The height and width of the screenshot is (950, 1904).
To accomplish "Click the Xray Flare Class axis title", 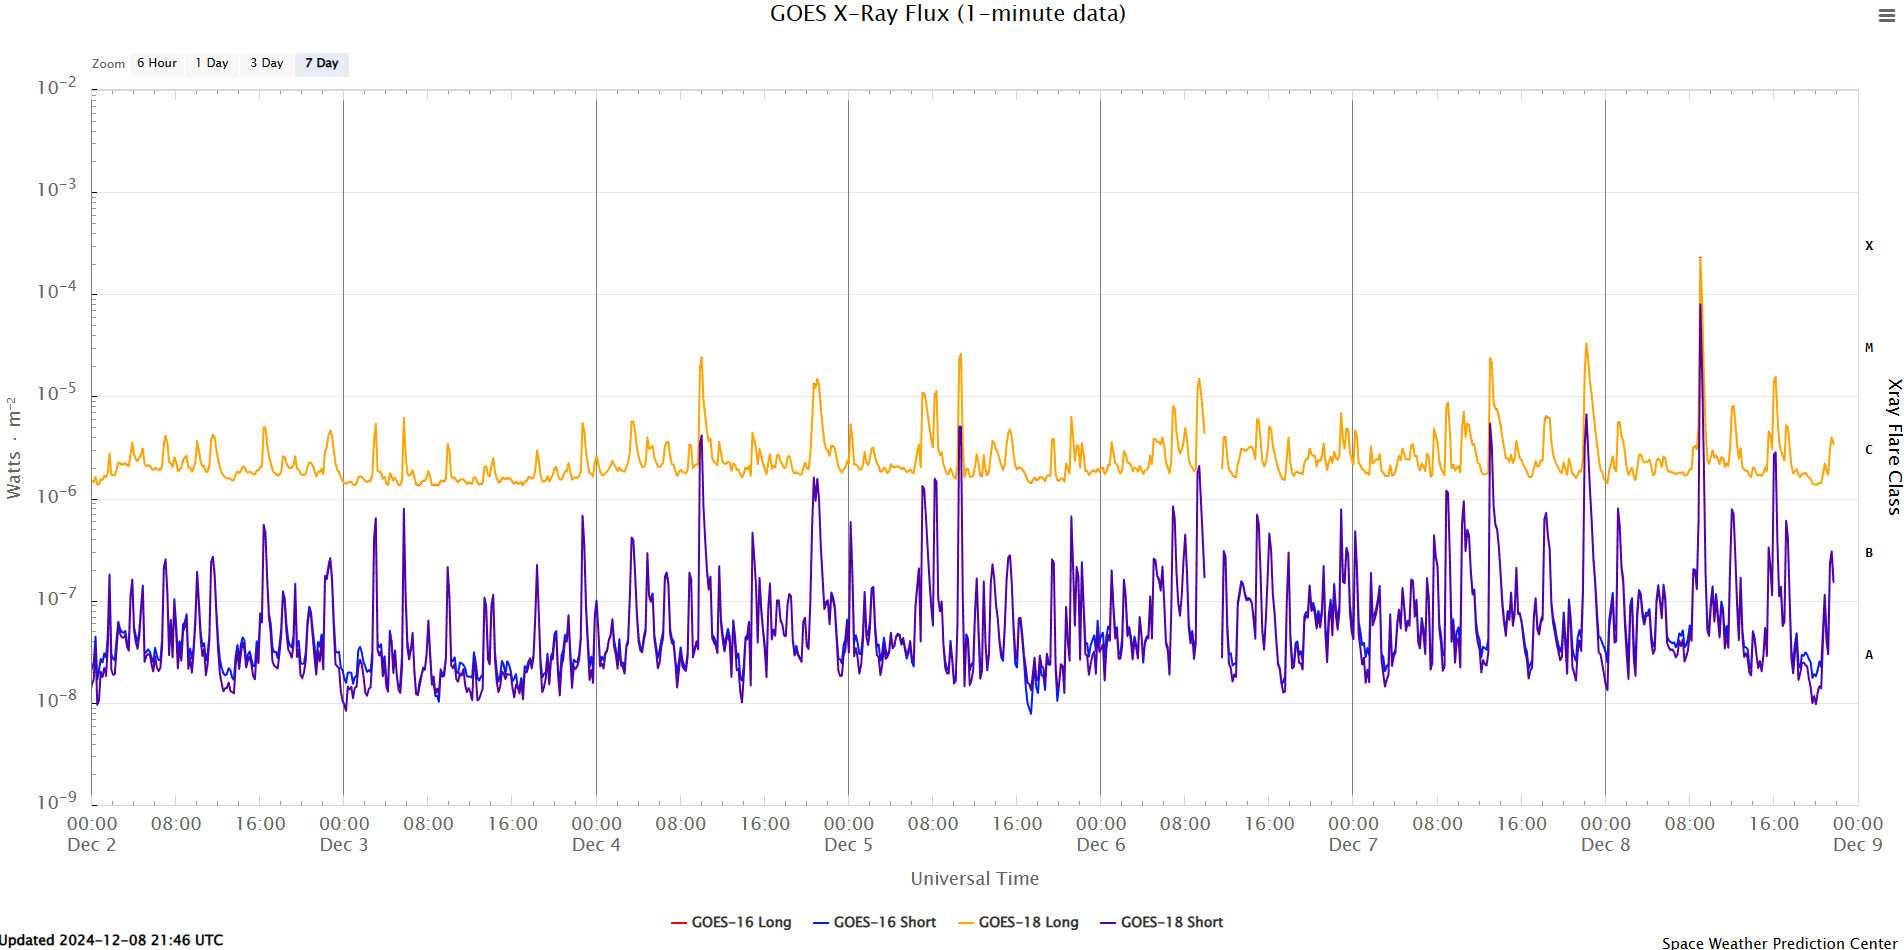I will 1893,446.
